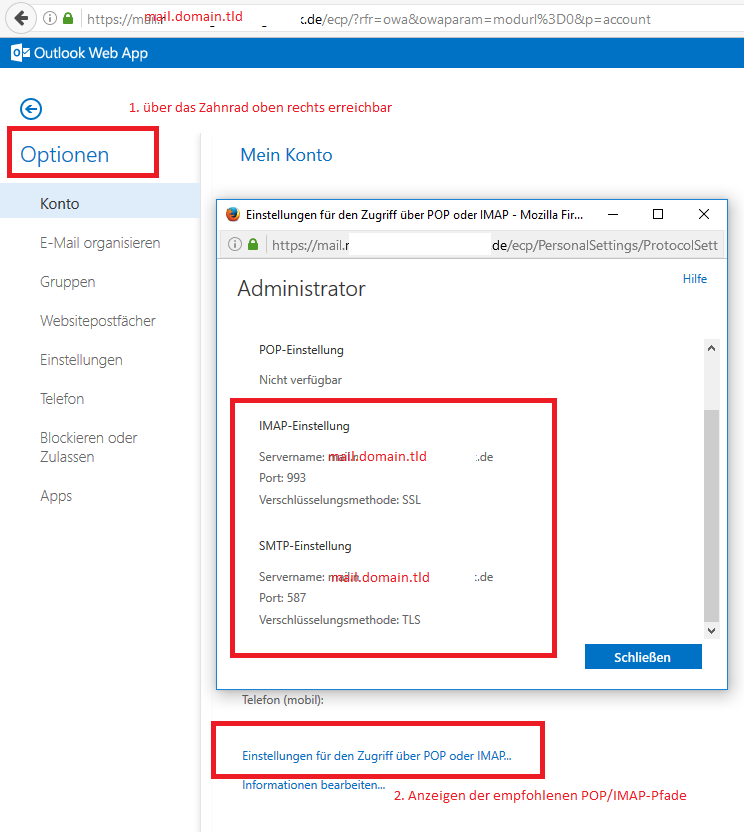
Task: Click scroll down arrow in popup scrollbar
Action: [x=711, y=631]
